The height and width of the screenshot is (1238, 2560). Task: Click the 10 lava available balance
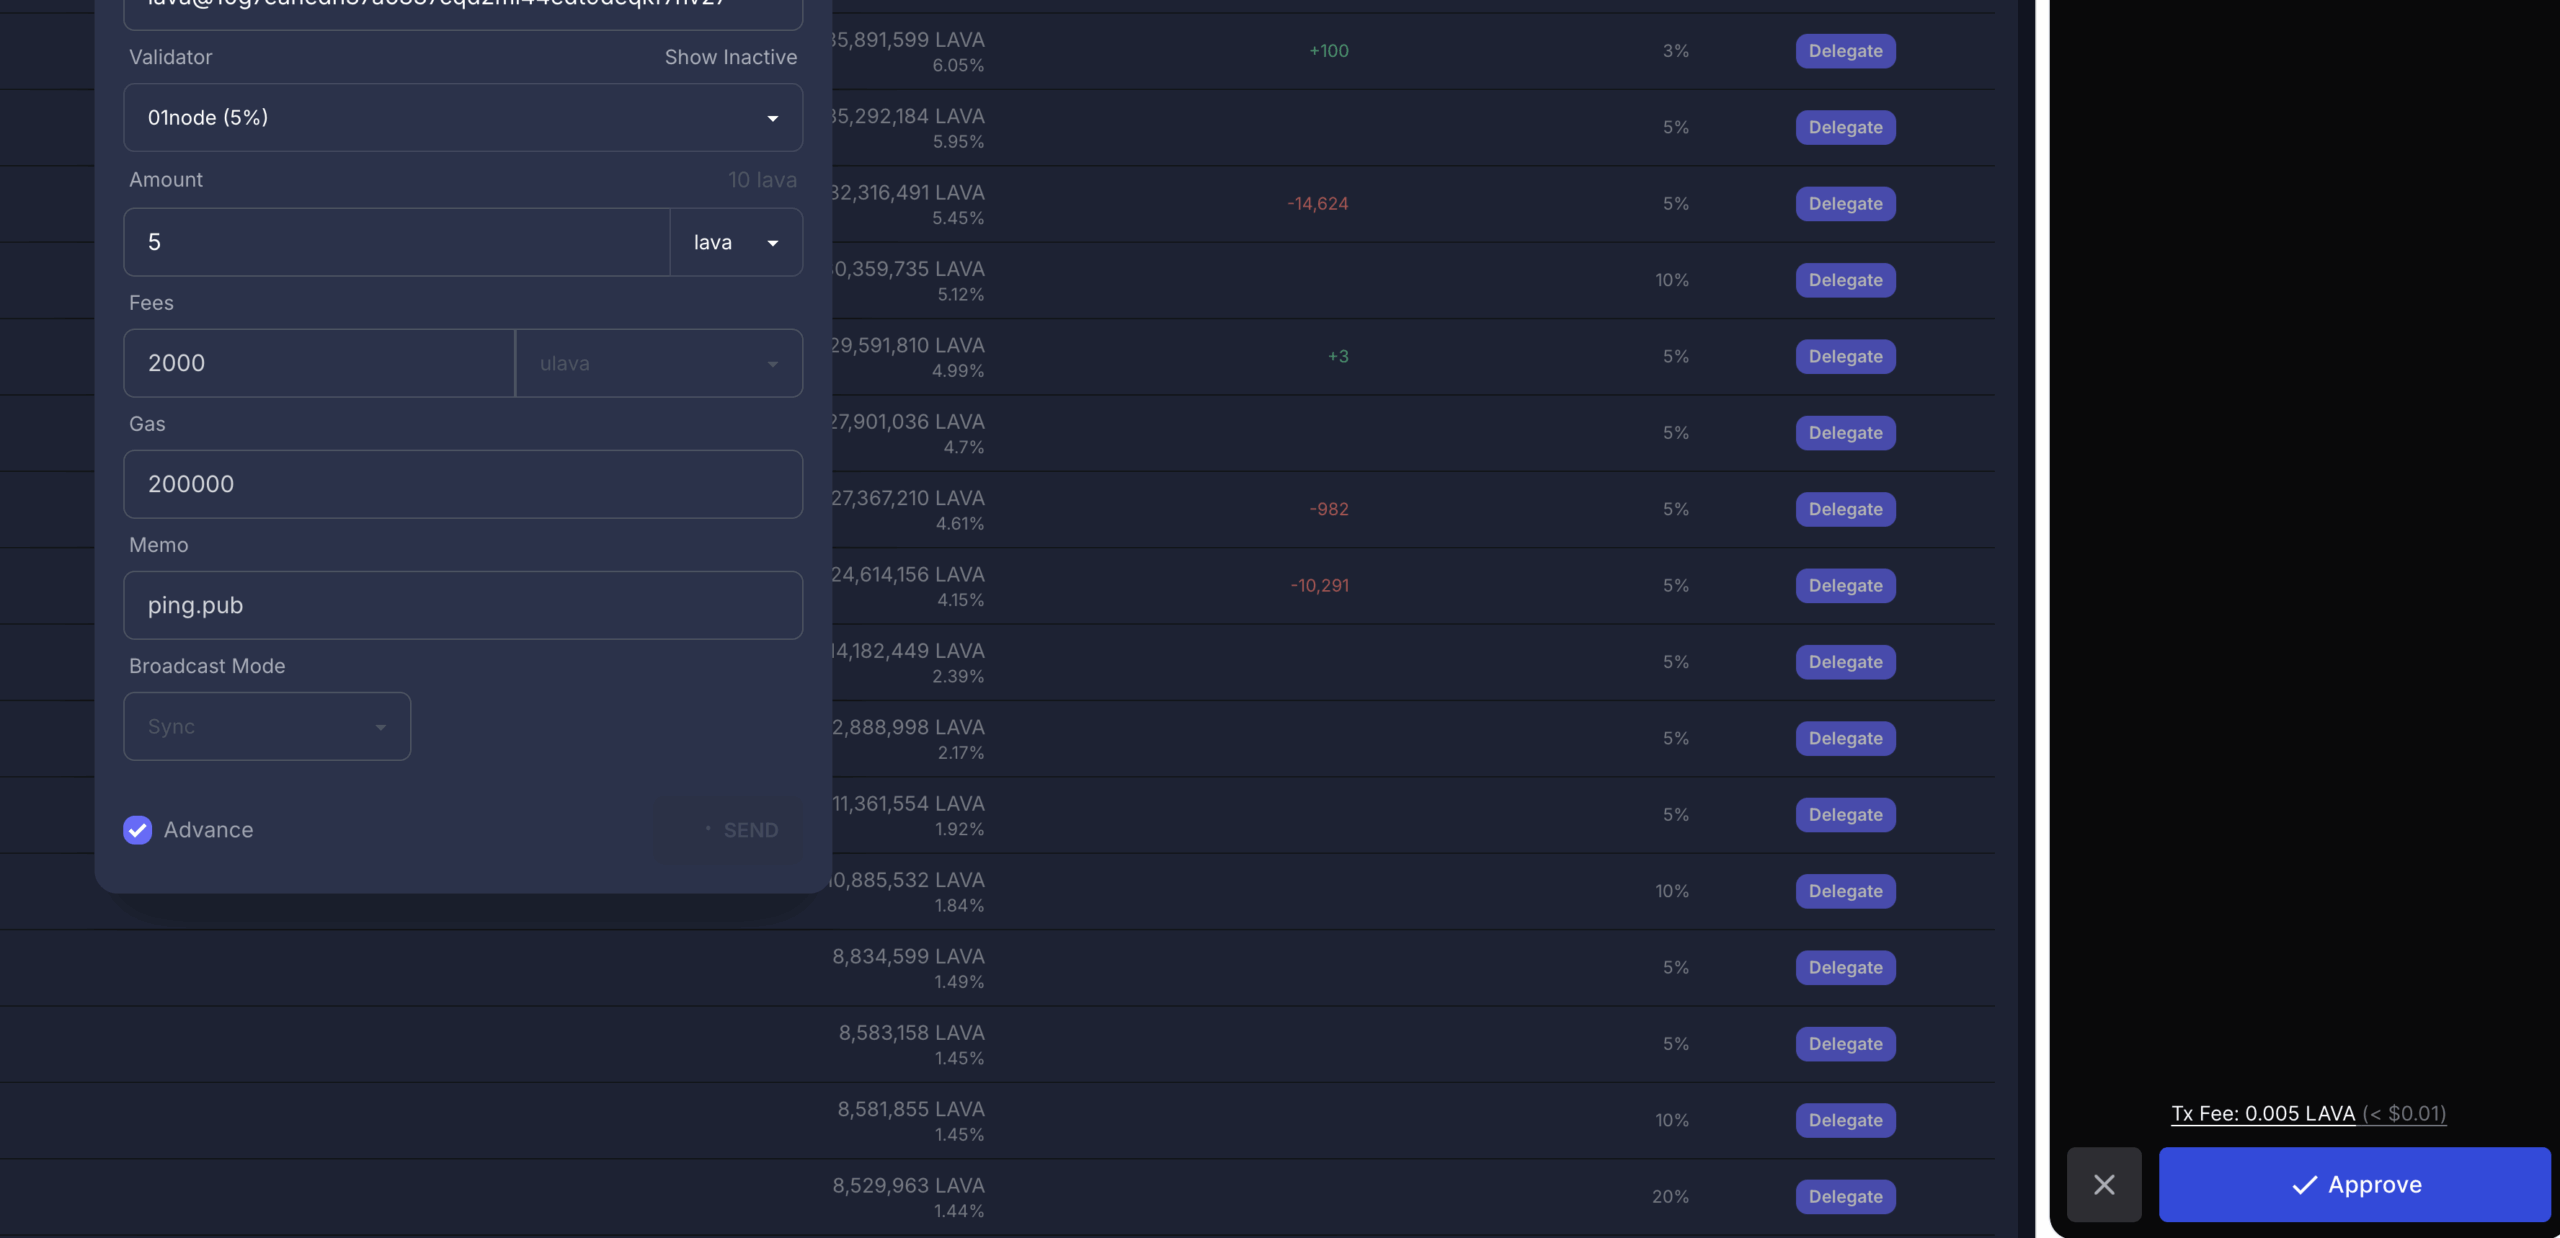click(762, 180)
